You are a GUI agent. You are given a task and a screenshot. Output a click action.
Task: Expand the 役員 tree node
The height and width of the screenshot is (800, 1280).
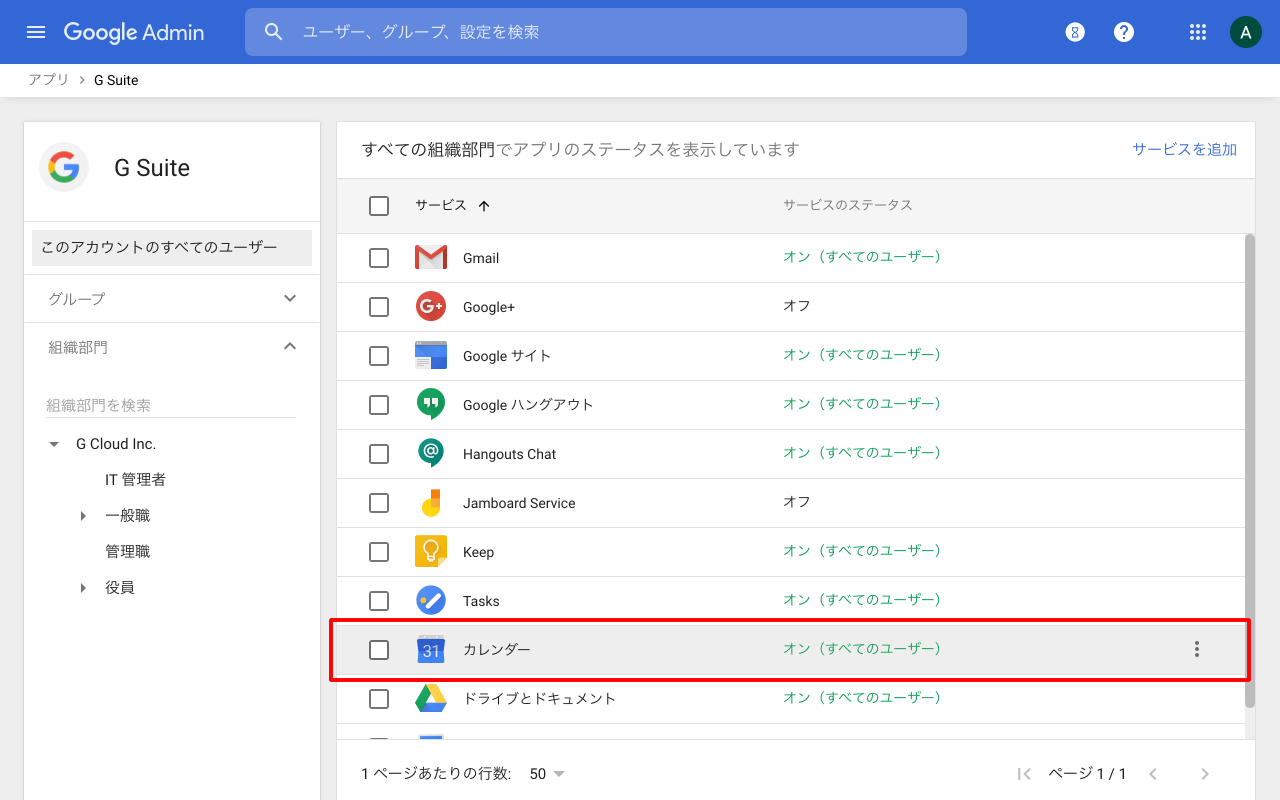[x=83, y=588]
